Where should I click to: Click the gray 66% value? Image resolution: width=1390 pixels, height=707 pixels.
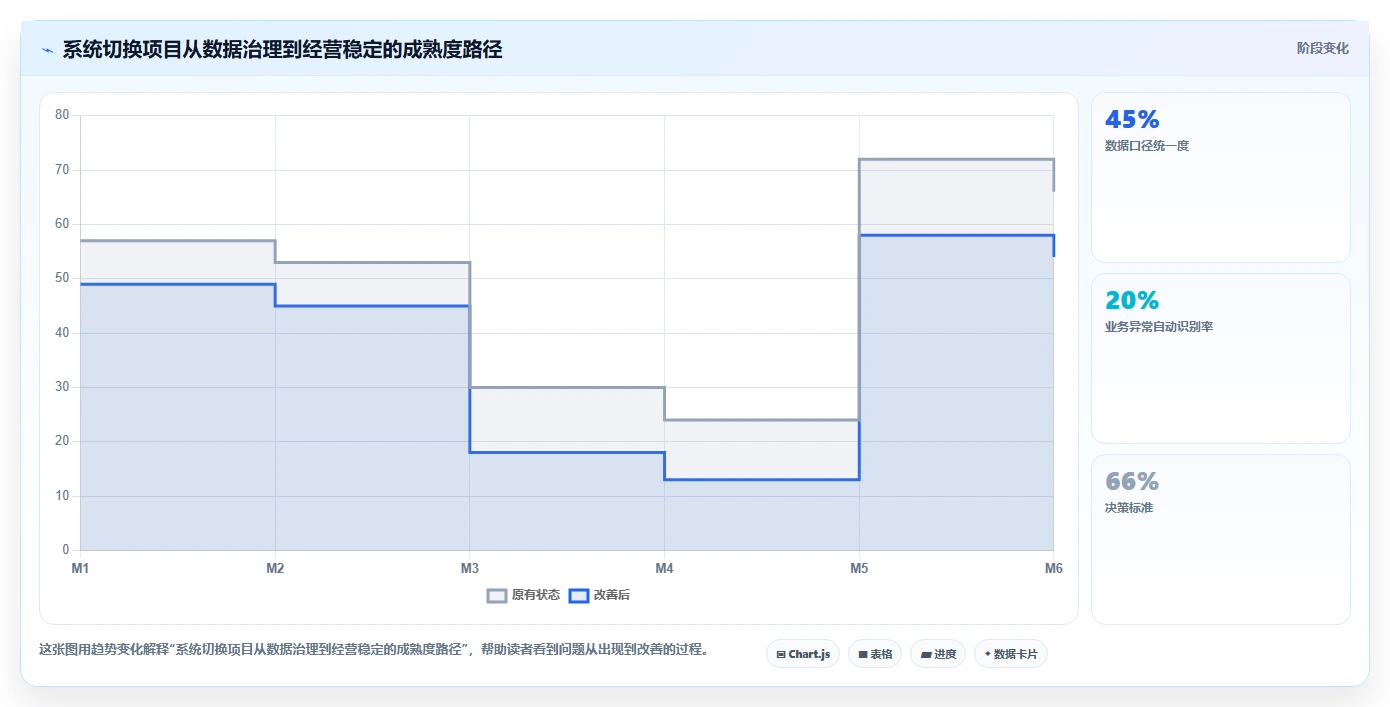point(1132,481)
